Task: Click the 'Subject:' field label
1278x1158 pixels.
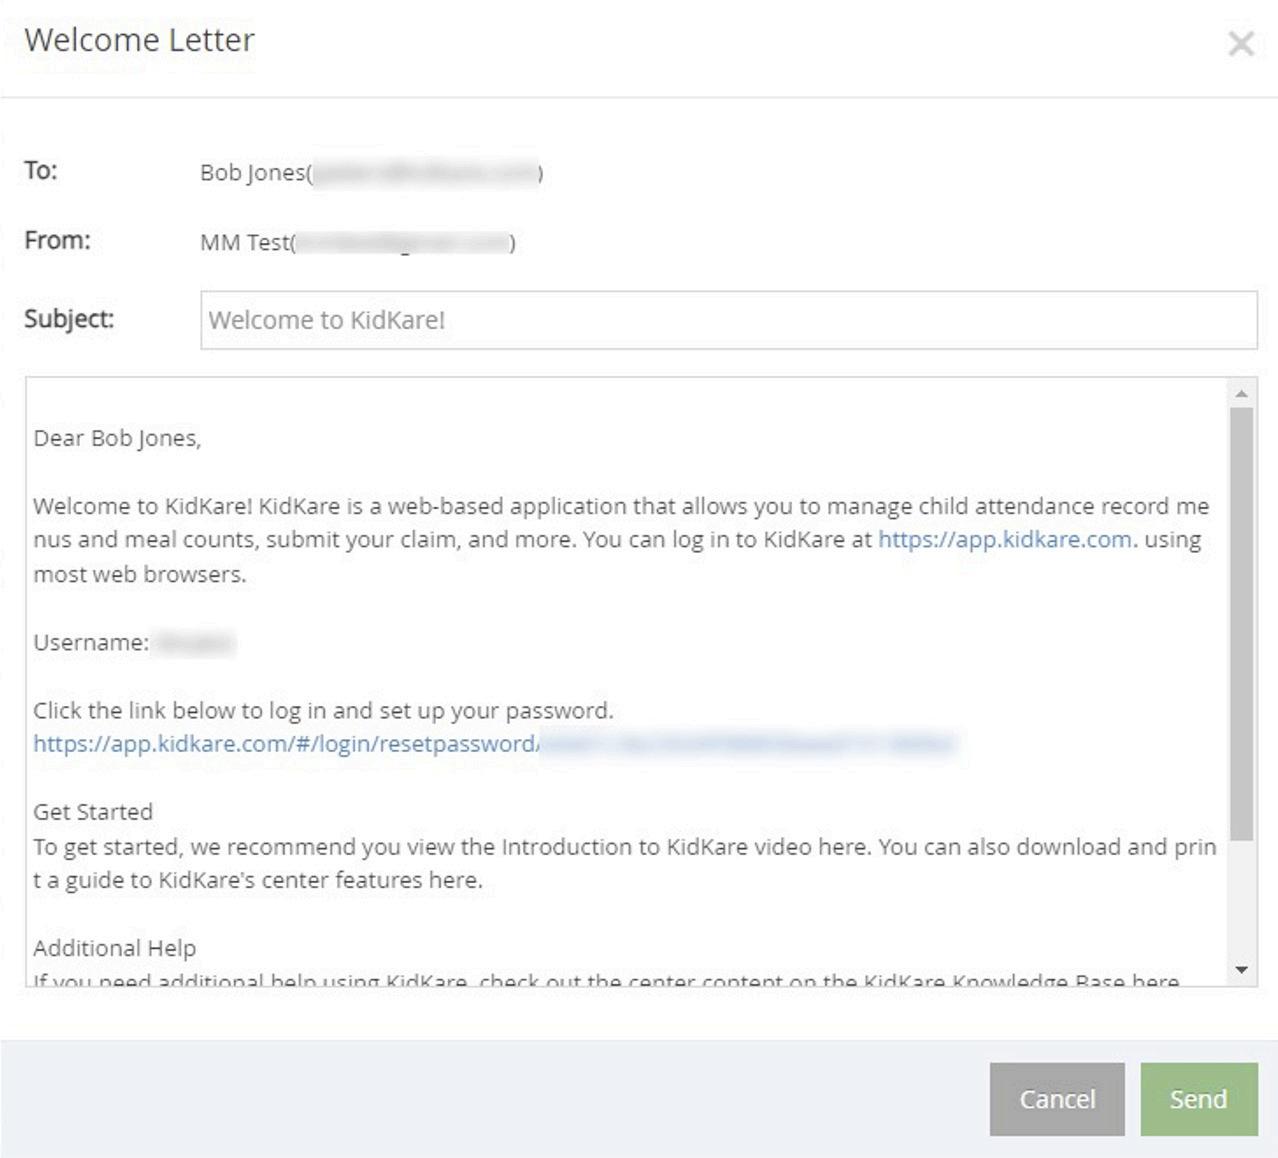Action: [x=69, y=319]
